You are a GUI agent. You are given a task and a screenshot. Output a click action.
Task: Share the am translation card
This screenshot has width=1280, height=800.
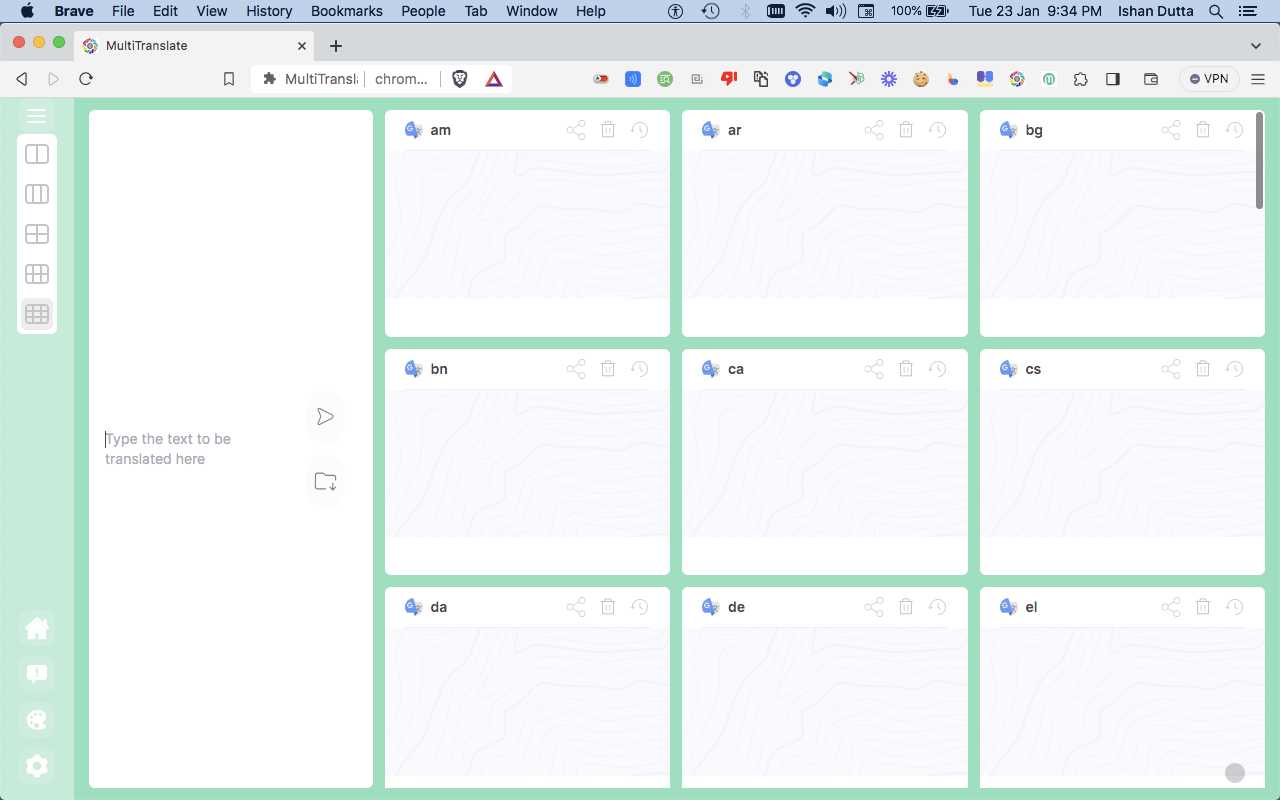point(576,129)
